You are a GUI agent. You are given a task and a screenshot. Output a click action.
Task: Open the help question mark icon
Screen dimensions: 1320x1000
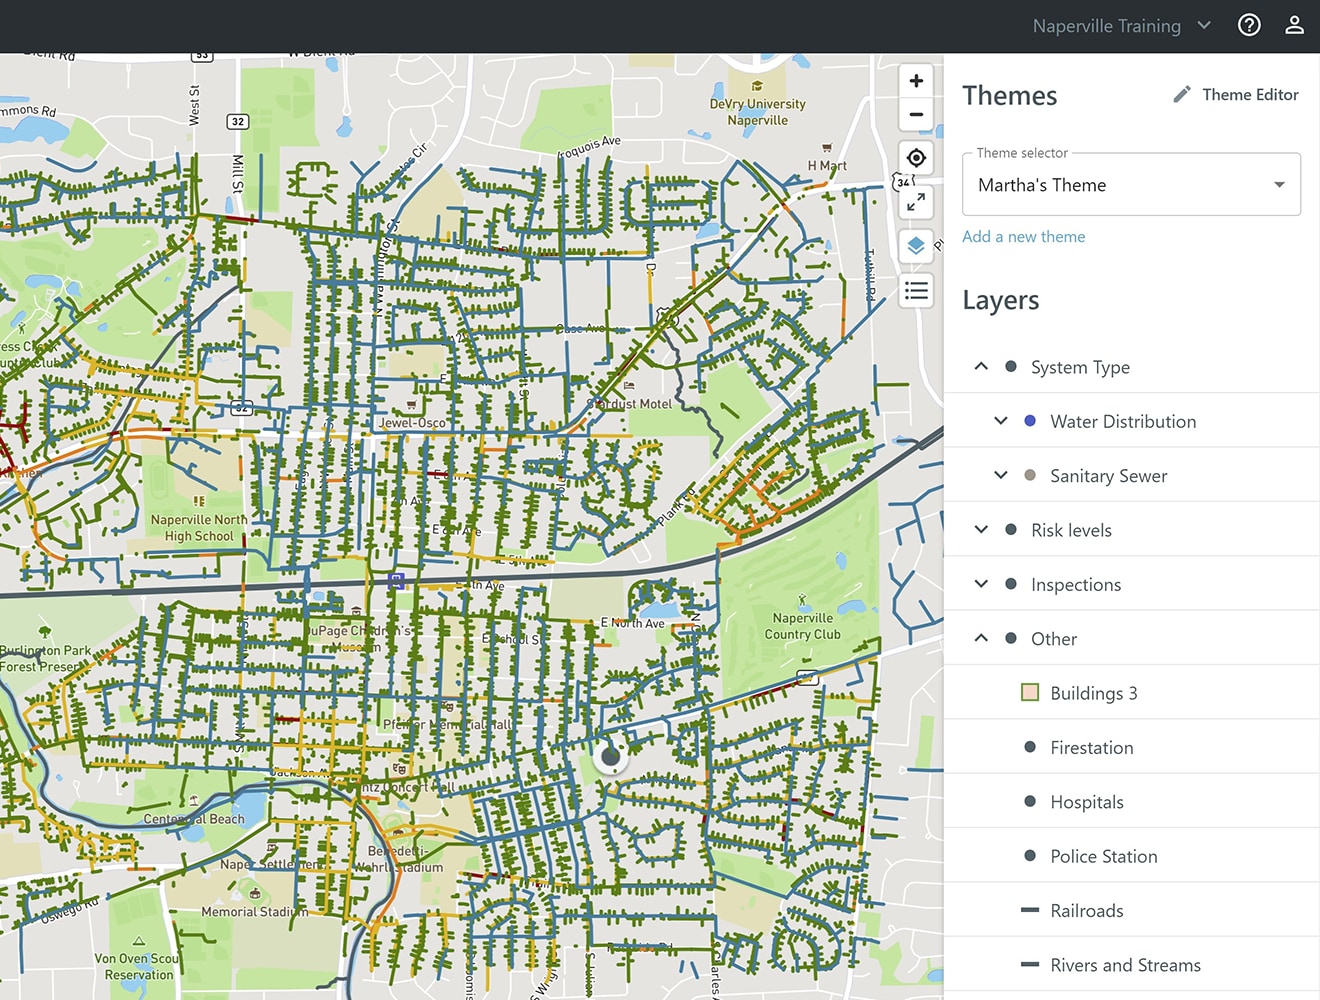click(x=1249, y=25)
